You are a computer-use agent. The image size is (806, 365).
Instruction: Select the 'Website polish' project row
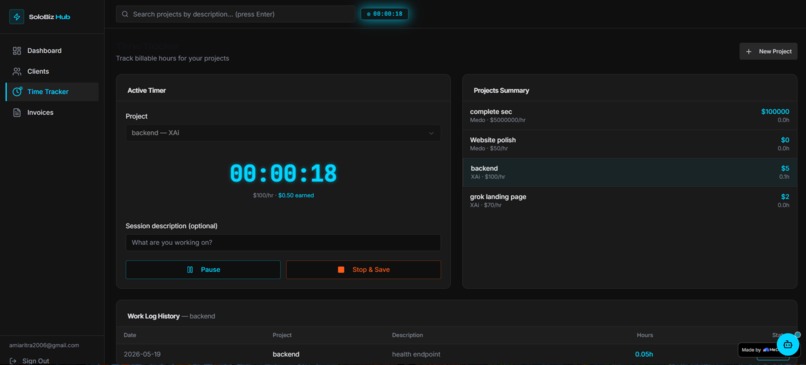point(630,144)
